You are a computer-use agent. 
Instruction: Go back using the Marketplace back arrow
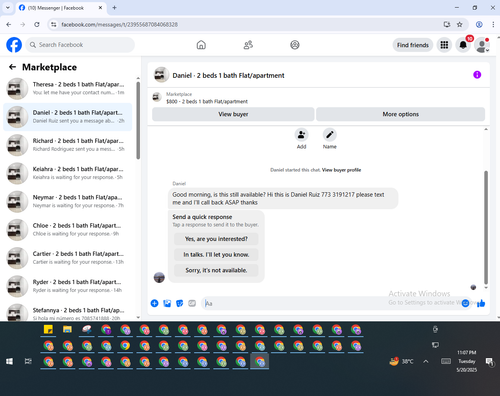click(x=12, y=67)
